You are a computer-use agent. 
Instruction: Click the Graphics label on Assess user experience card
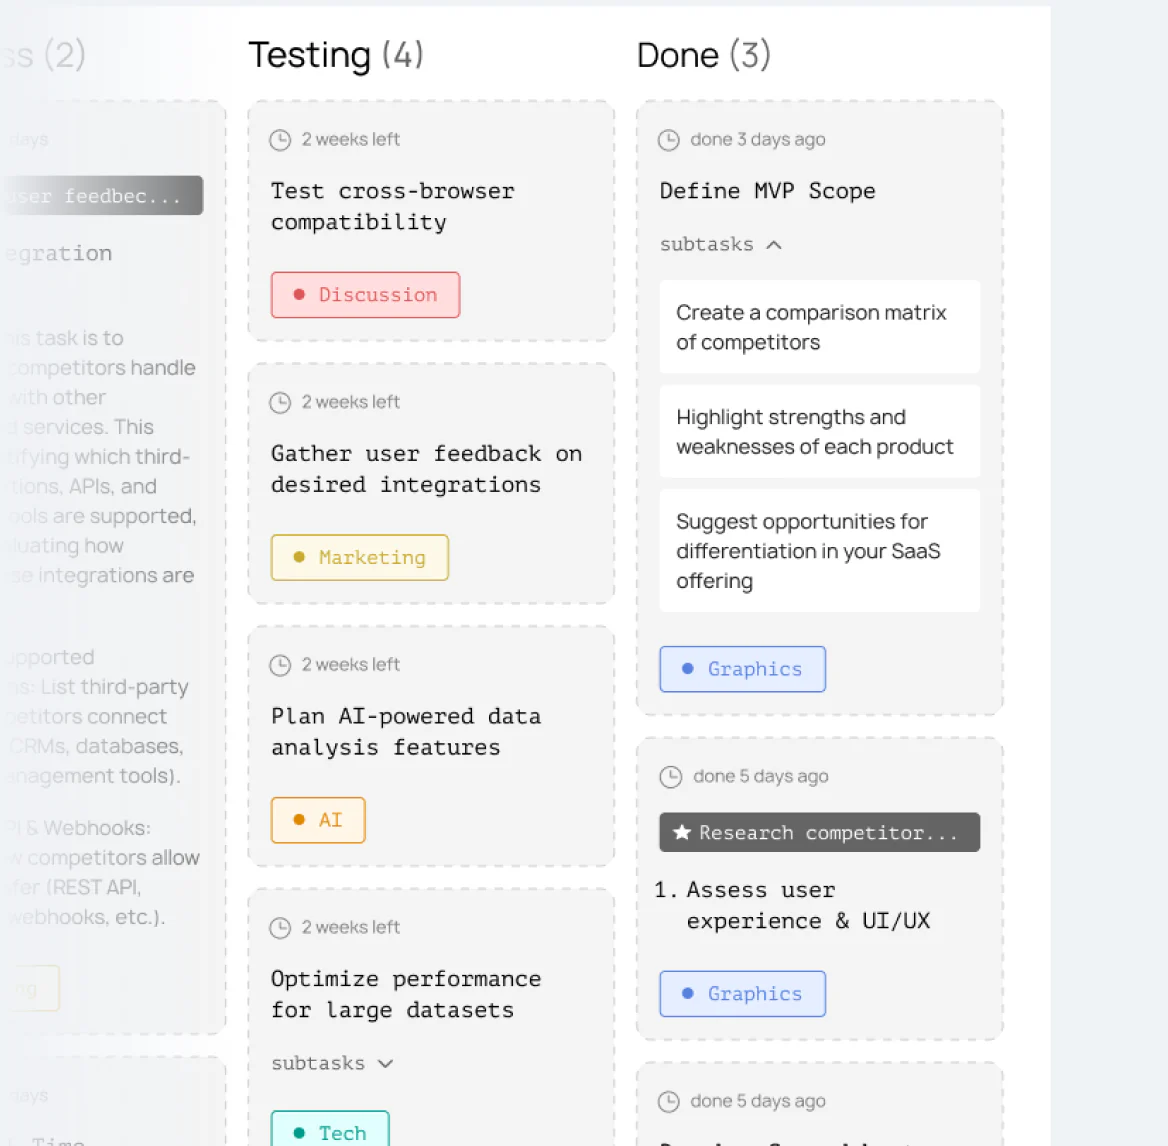point(742,993)
